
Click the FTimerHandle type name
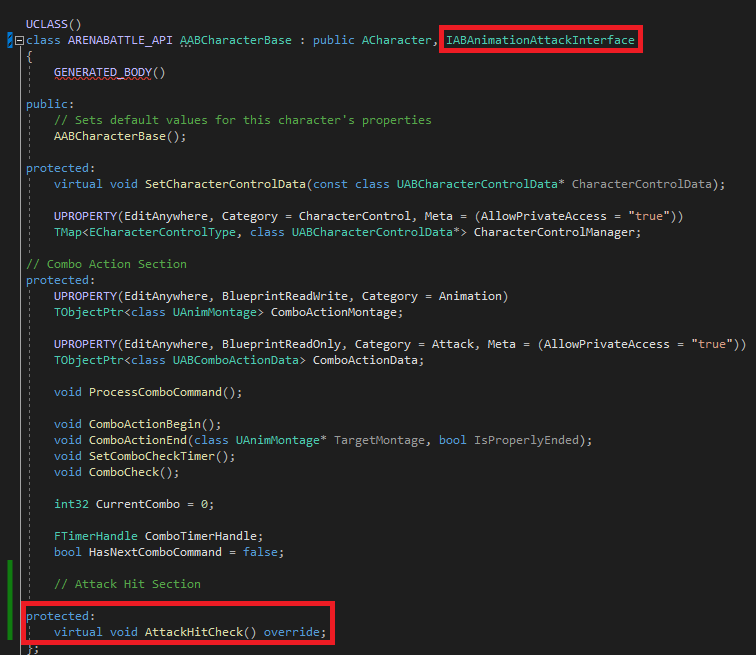click(x=96, y=536)
